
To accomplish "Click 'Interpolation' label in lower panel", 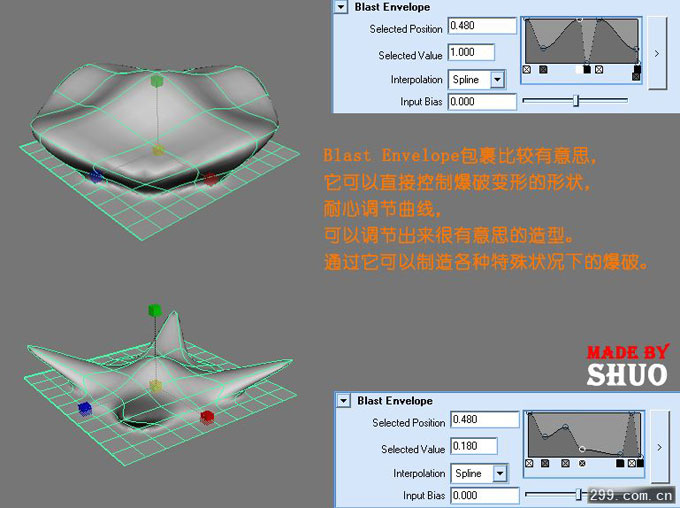I will [x=419, y=473].
